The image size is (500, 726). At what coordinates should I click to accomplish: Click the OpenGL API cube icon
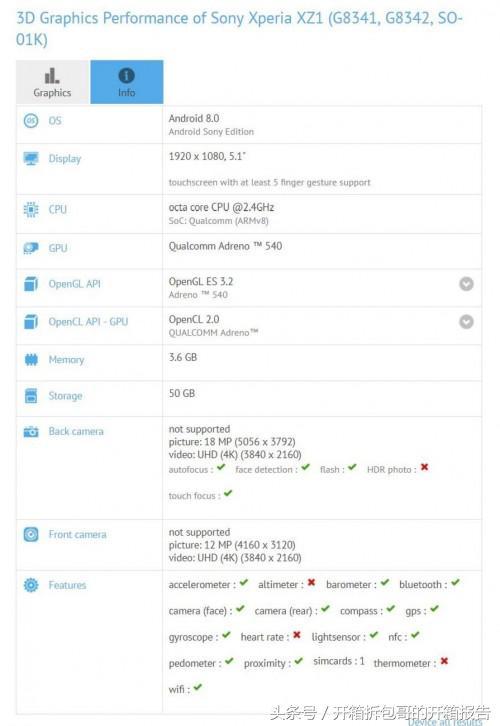[31, 284]
